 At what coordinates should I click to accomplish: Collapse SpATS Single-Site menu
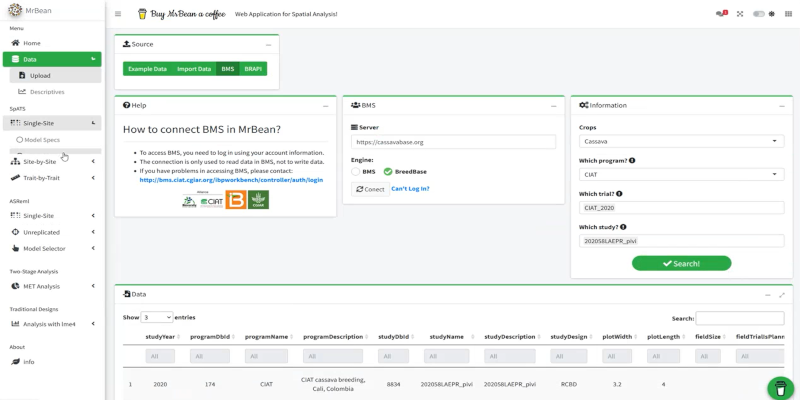point(52,123)
